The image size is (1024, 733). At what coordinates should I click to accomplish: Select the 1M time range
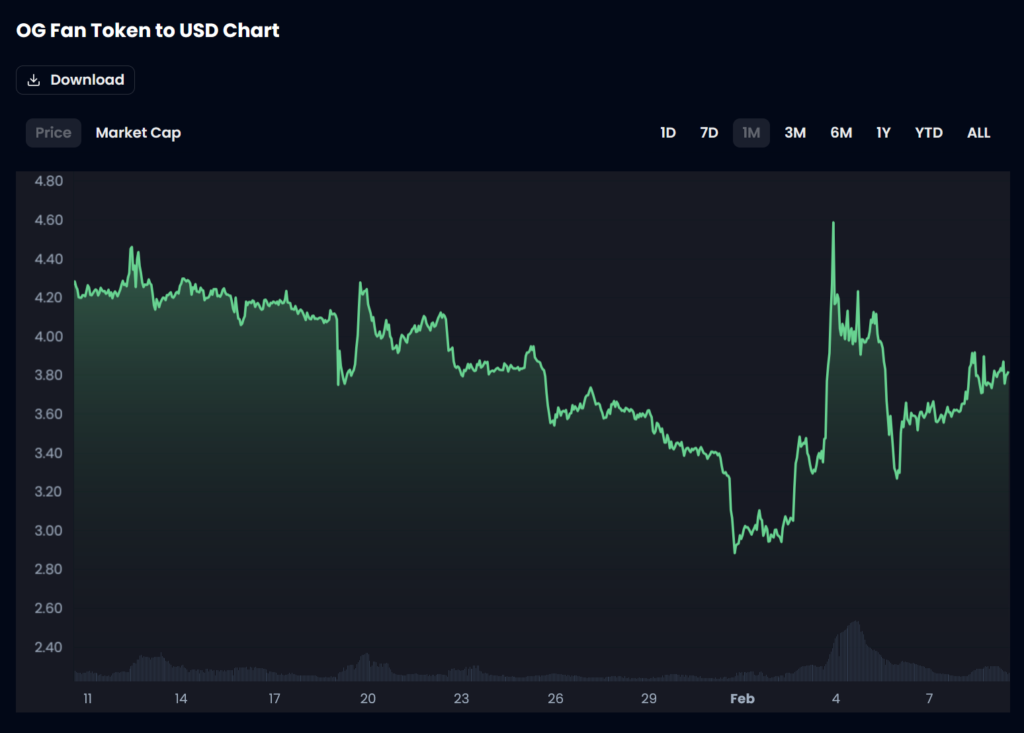click(x=751, y=133)
